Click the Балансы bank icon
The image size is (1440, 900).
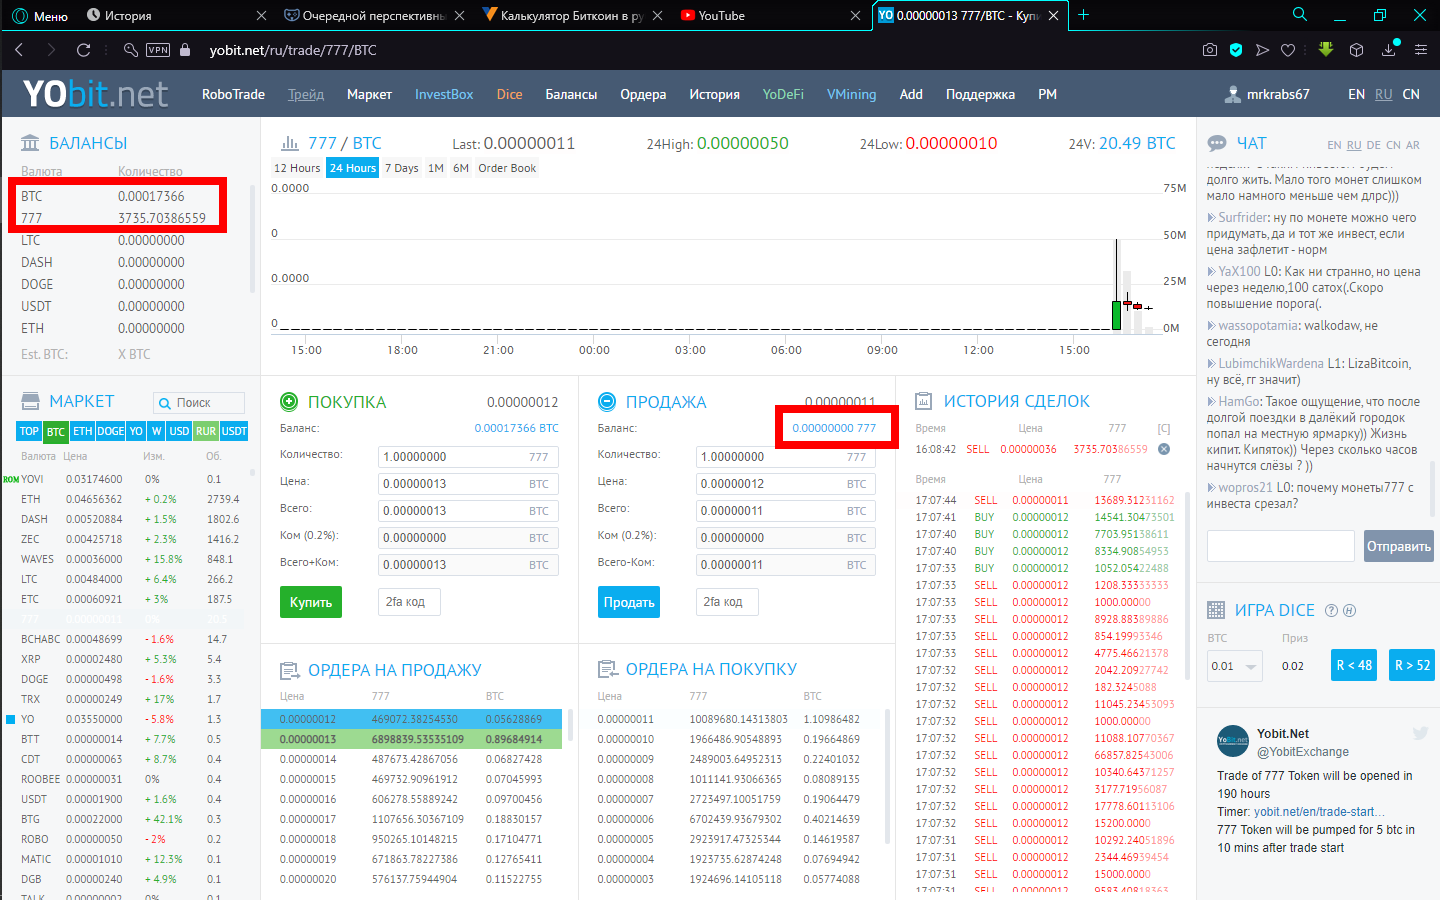(x=31, y=143)
